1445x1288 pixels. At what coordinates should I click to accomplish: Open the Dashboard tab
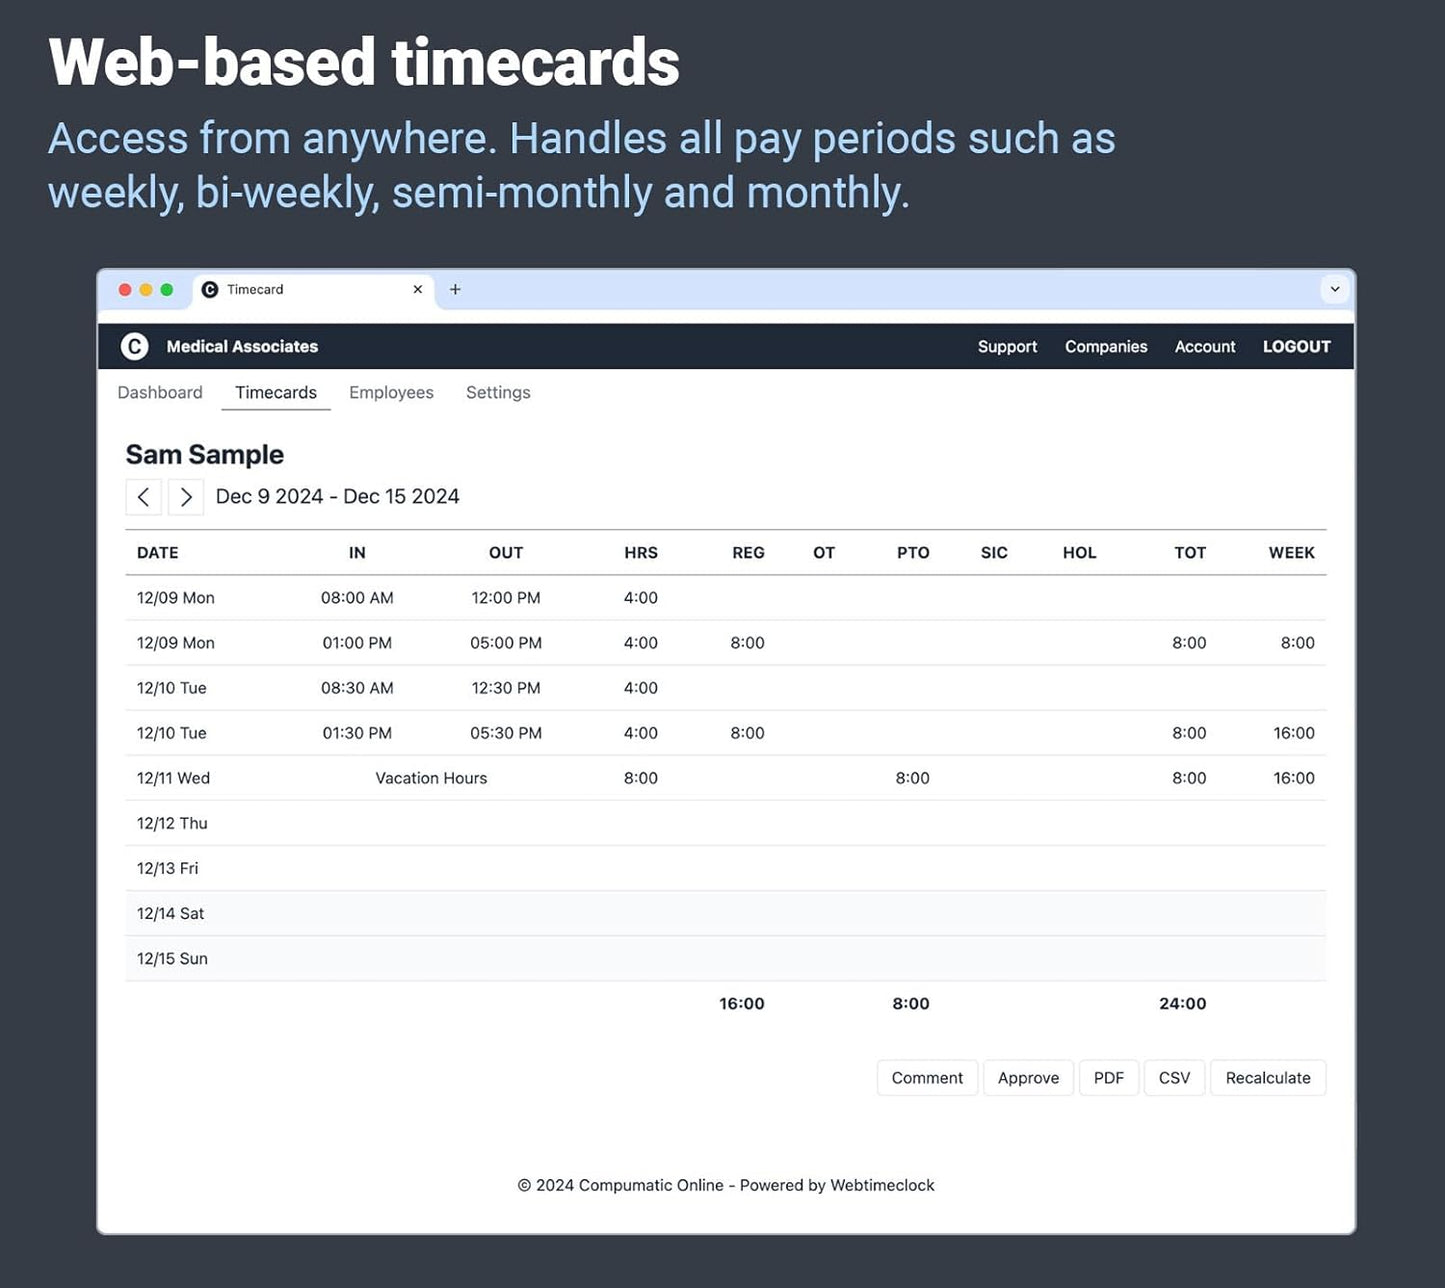point(160,392)
